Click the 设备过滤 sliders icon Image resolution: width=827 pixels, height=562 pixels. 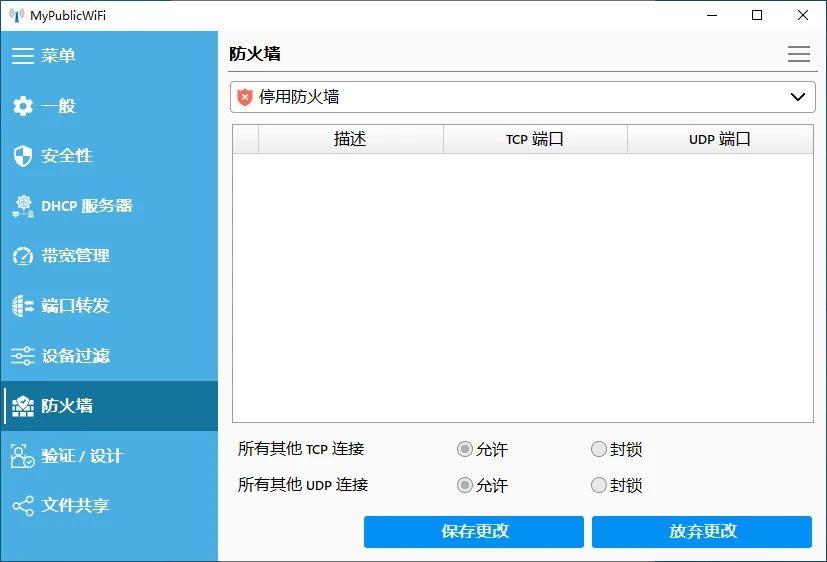[23, 356]
